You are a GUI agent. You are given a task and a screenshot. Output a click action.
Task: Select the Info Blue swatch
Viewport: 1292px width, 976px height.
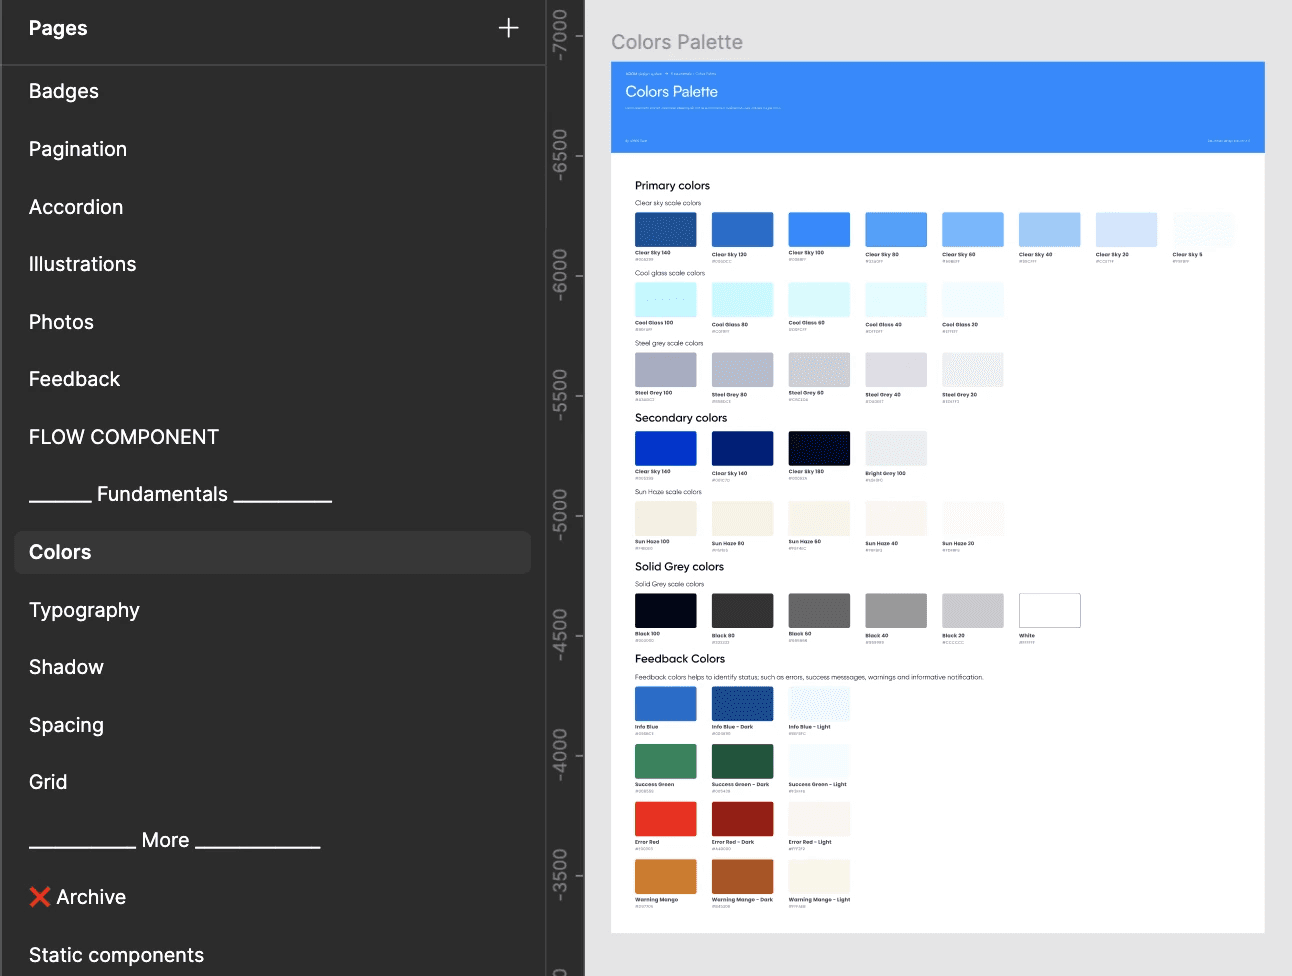pyautogui.click(x=666, y=703)
